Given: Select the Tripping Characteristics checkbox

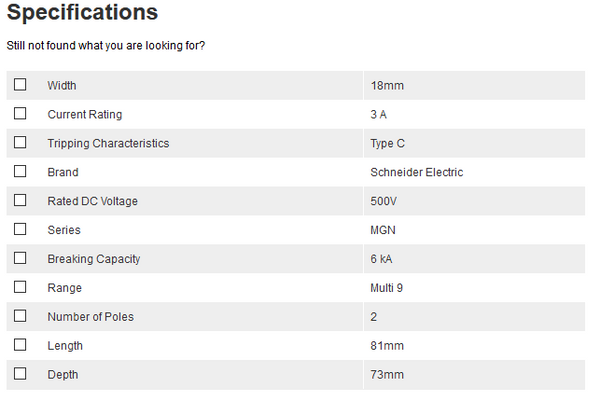Looking at the screenshot, I should click(20, 143).
